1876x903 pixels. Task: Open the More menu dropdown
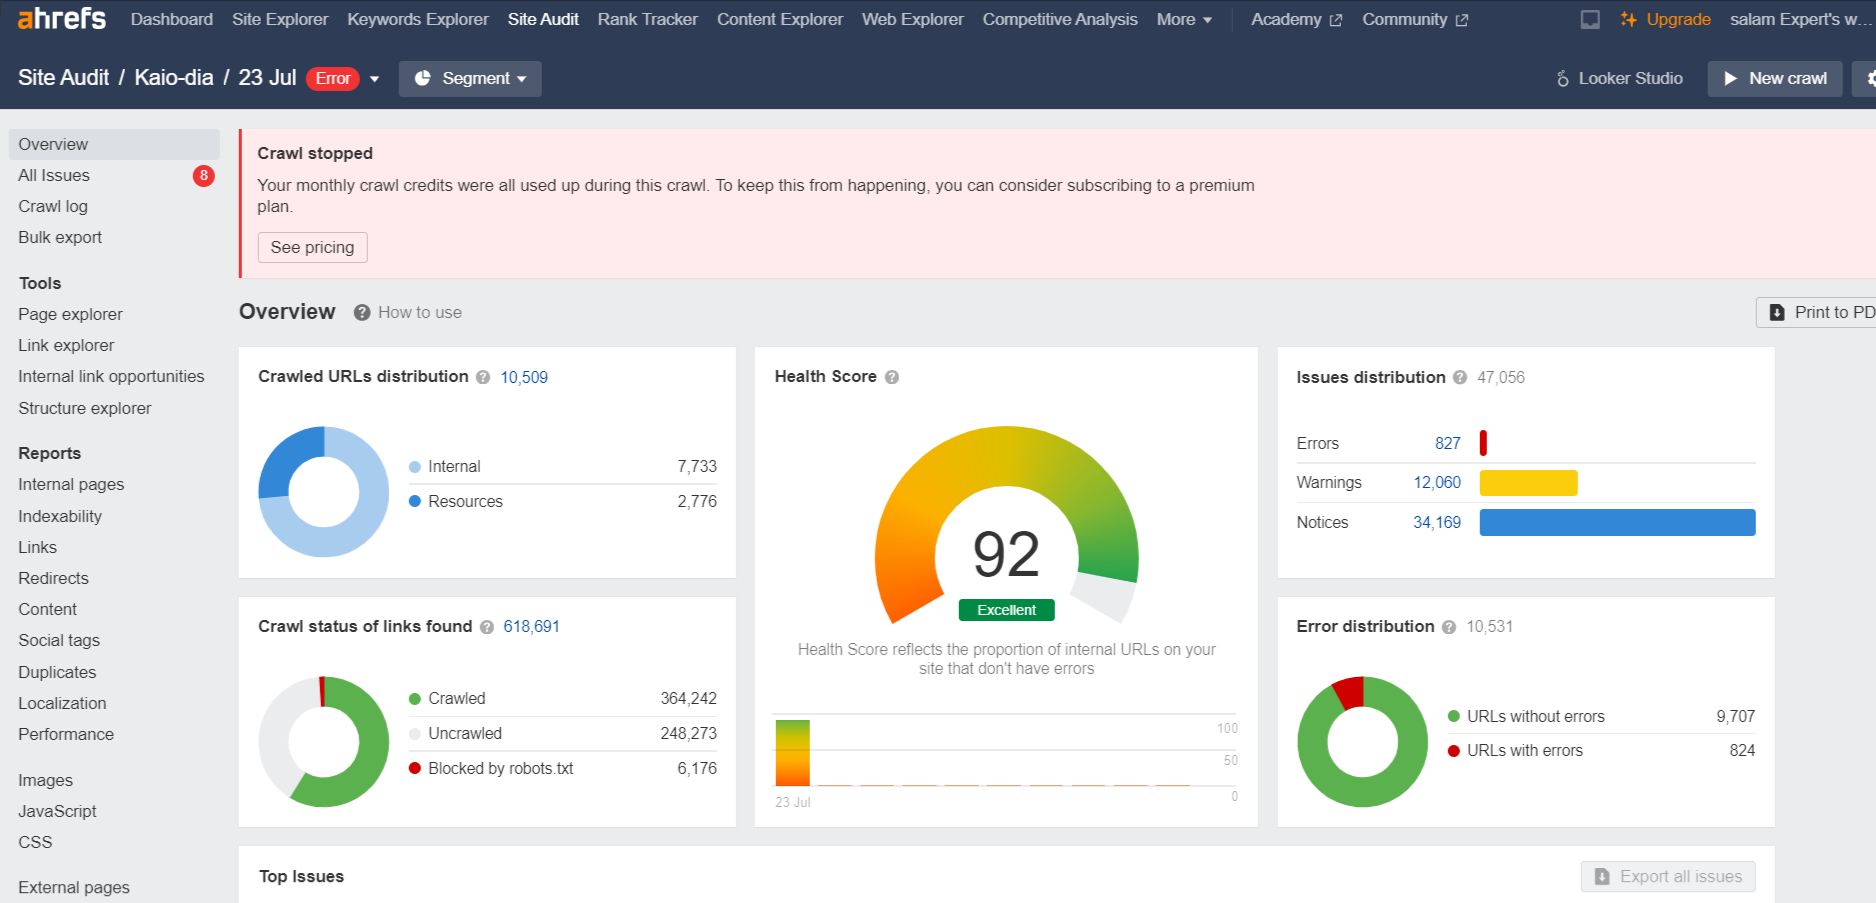click(1184, 19)
